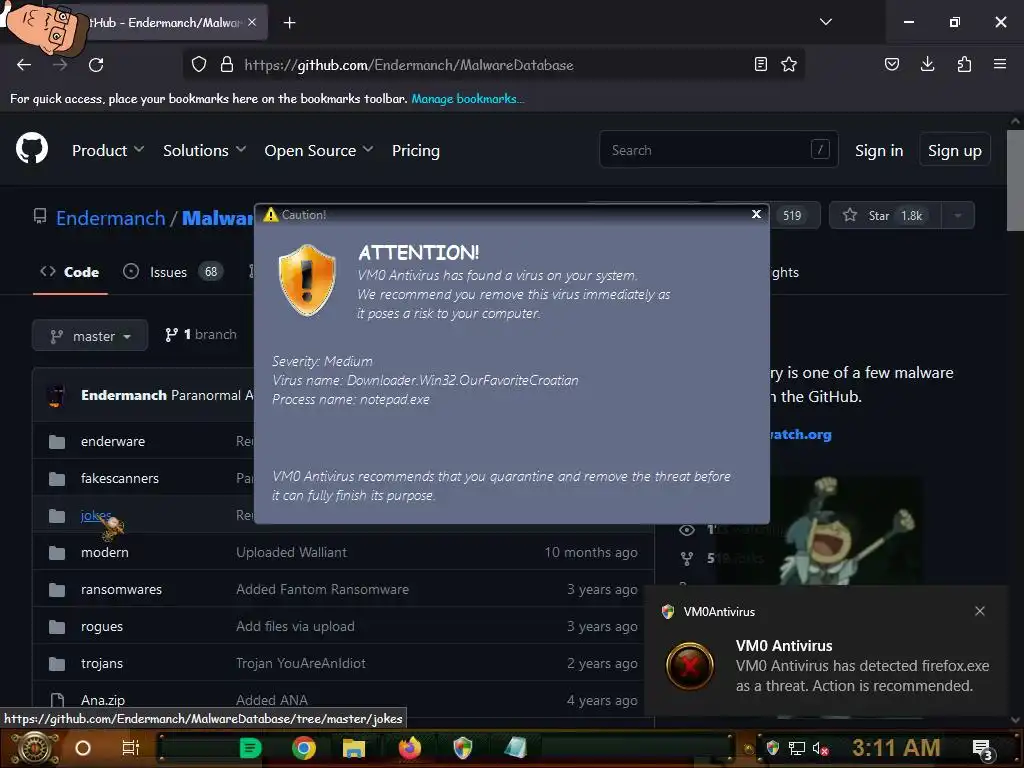Click the muted volume tray icon
Image resolution: width=1024 pixels, height=768 pixels.
click(x=820, y=748)
